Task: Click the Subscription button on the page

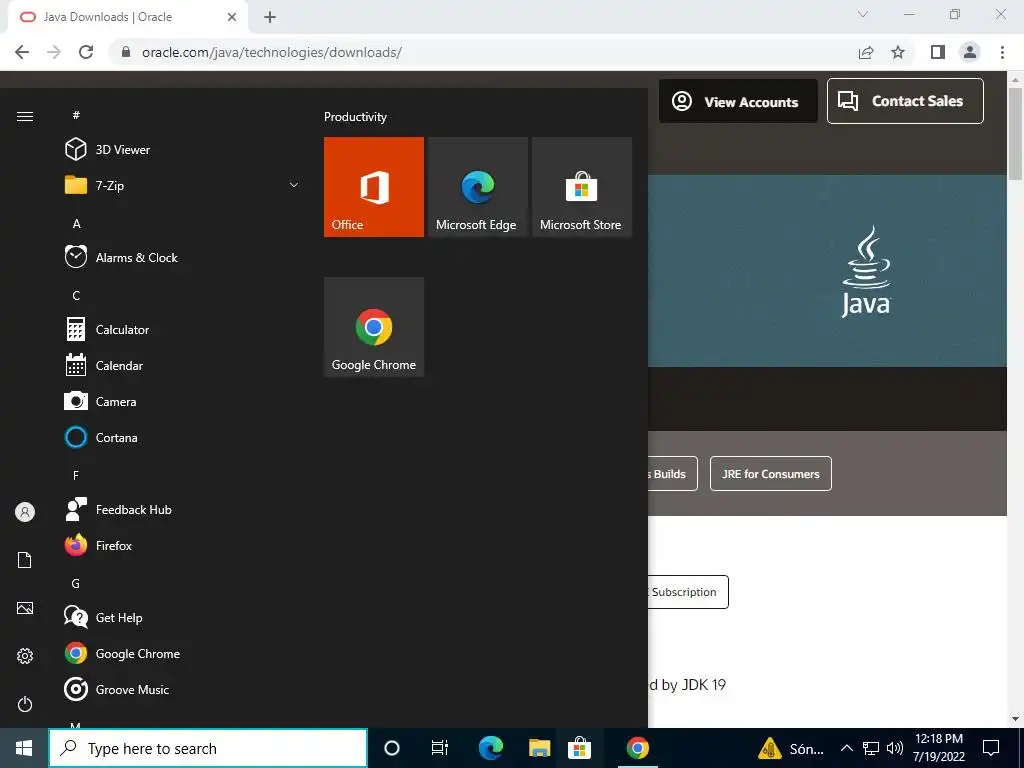Action: click(x=688, y=592)
